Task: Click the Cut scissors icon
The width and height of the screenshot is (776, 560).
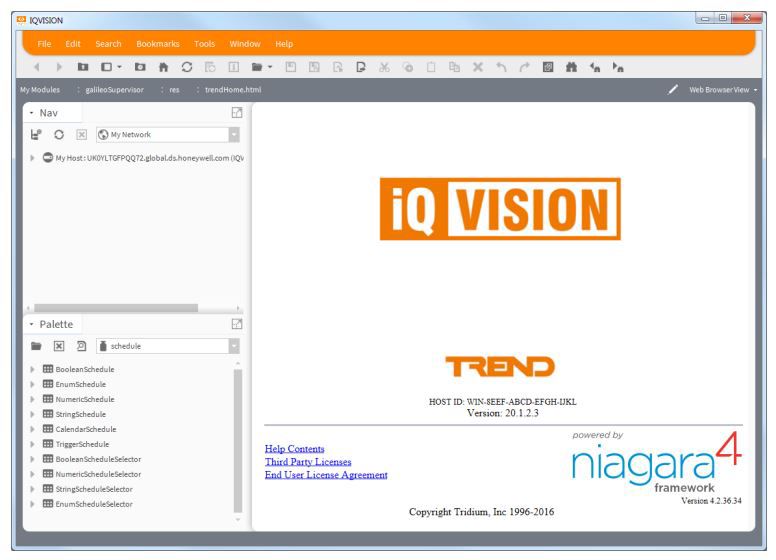Action: point(384,67)
